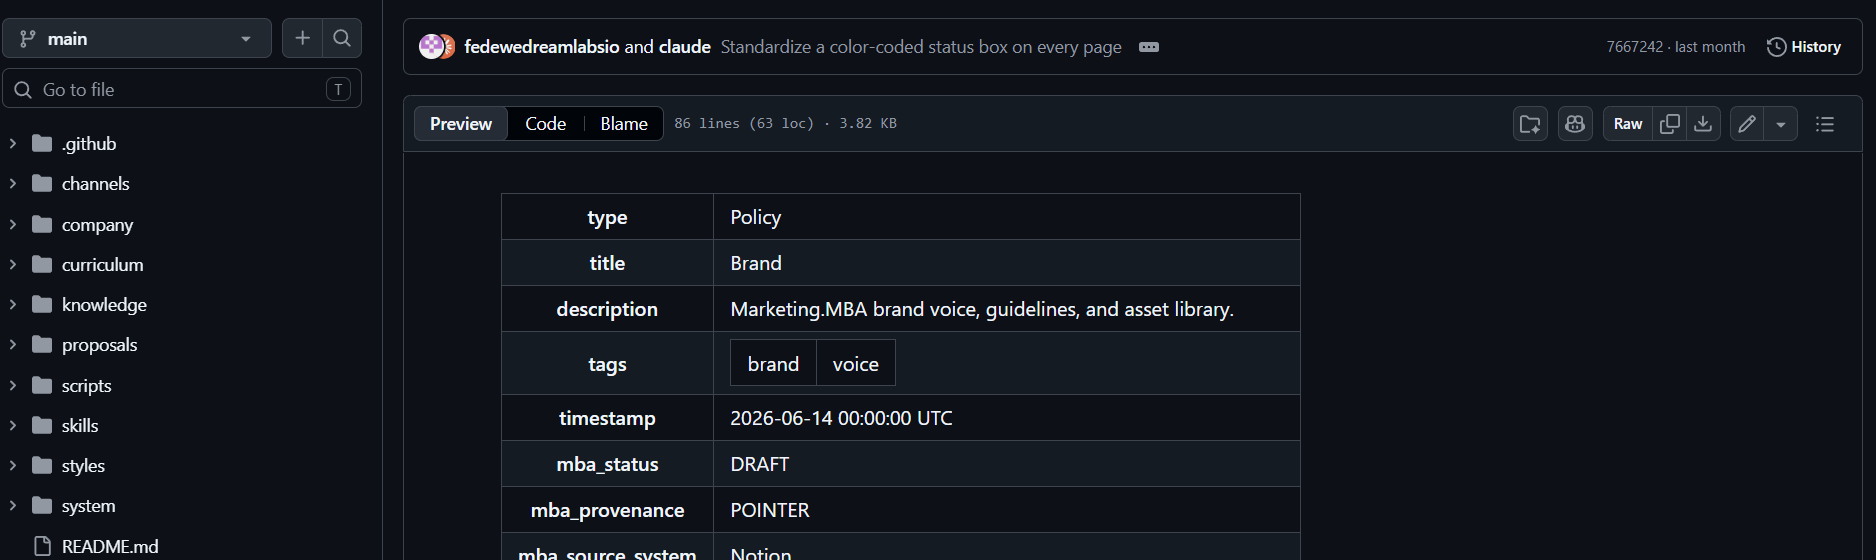
Task: Open the main branch dropdown
Action: (137, 38)
